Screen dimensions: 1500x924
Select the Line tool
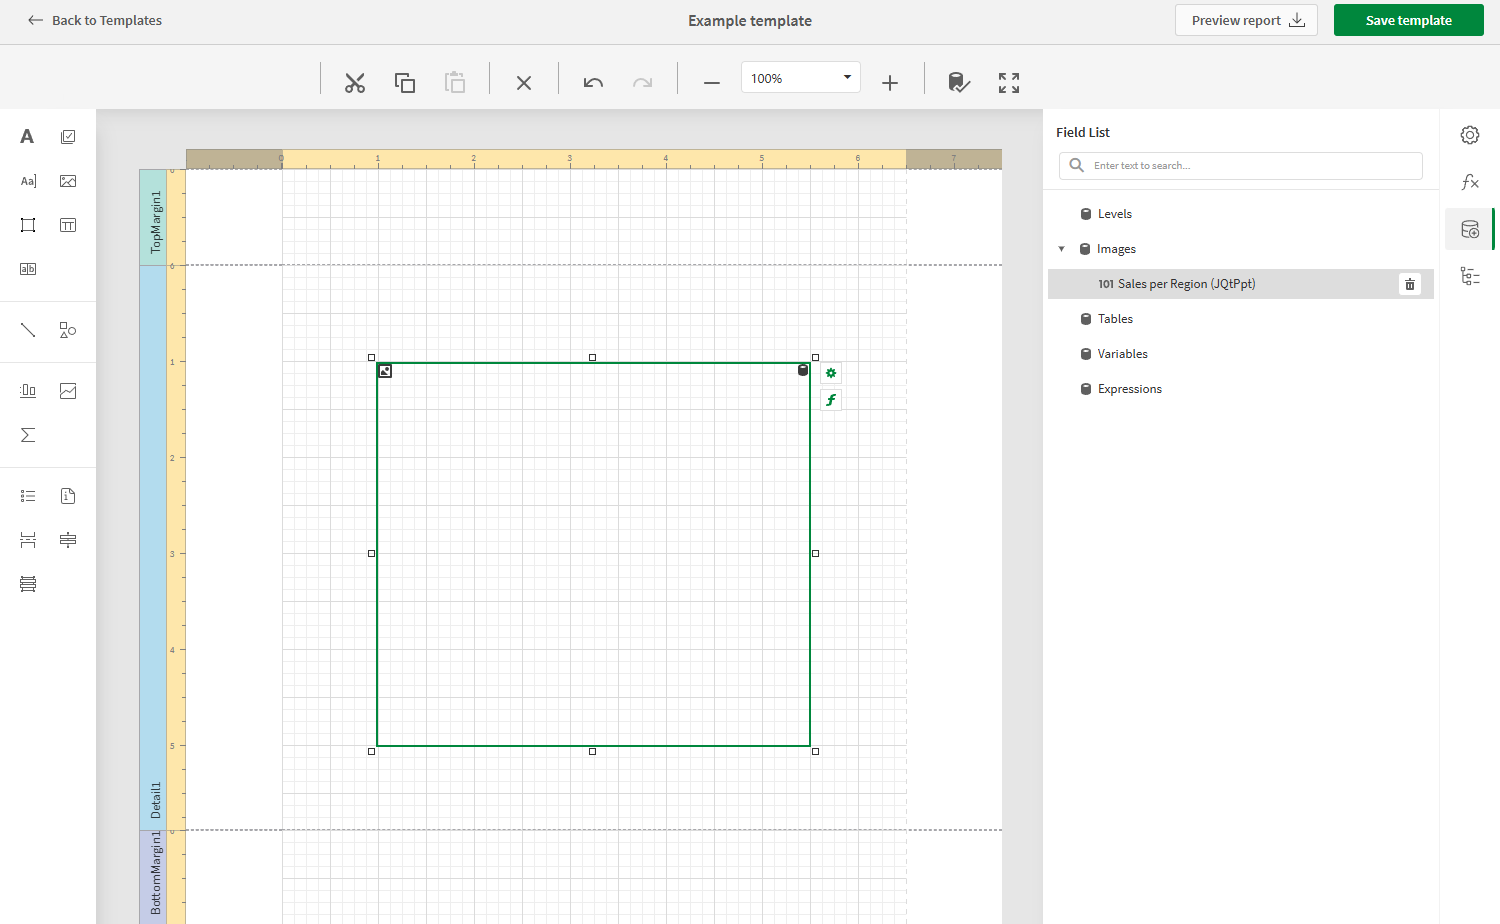pyautogui.click(x=27, y=330)
